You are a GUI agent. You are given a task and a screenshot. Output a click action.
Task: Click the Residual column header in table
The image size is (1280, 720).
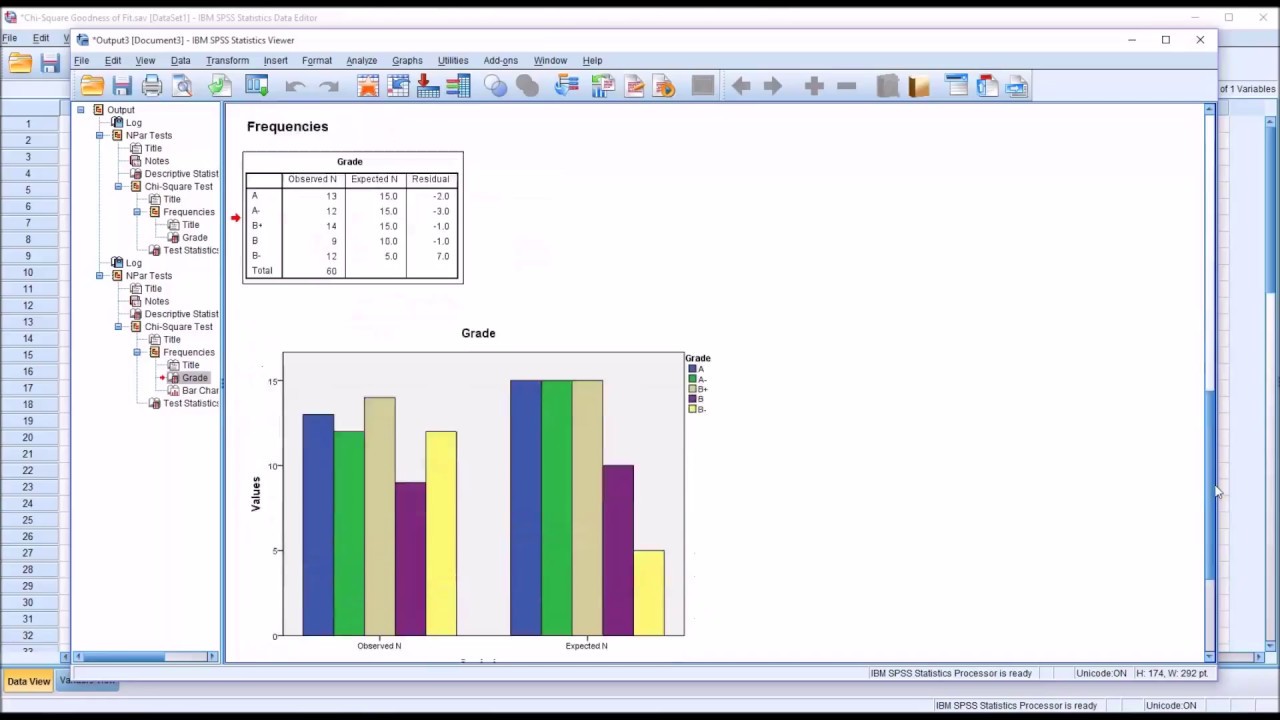[x=430, y=179]
